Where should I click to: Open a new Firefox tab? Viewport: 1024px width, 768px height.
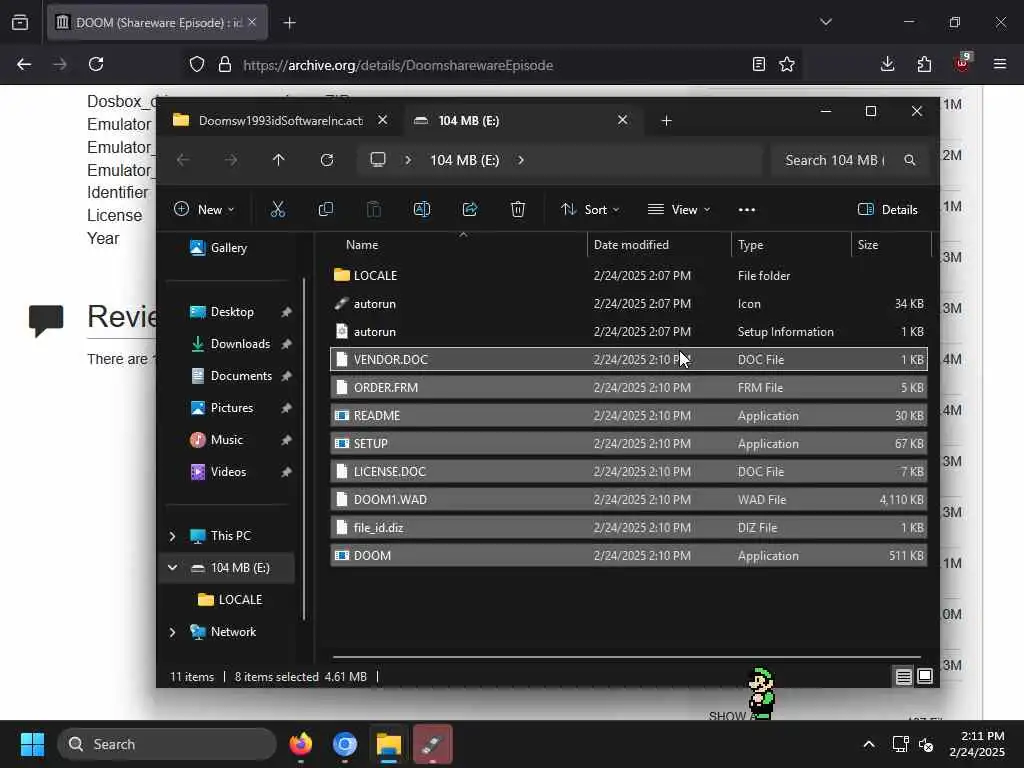(x=289, y=23)
